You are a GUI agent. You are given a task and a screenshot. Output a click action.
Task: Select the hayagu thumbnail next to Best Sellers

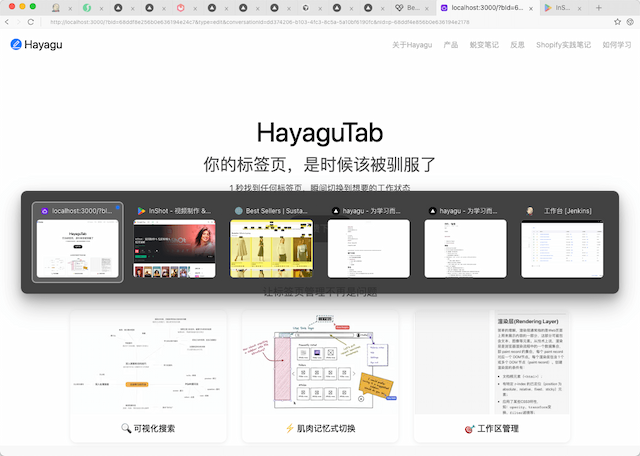point(369,249)
